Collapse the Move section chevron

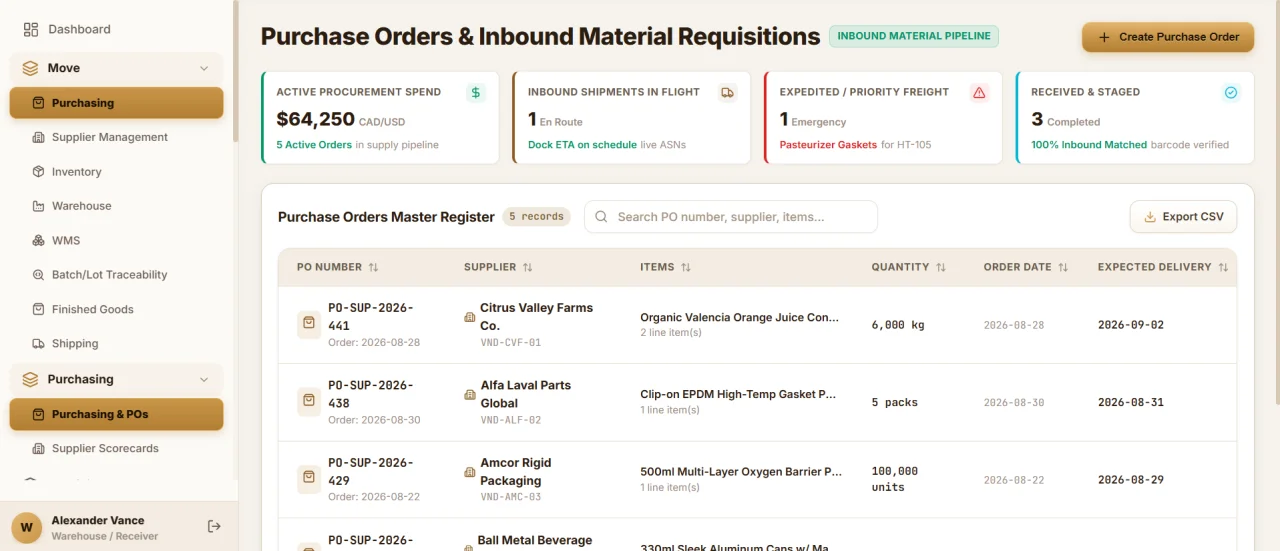[x=204, y=69]
